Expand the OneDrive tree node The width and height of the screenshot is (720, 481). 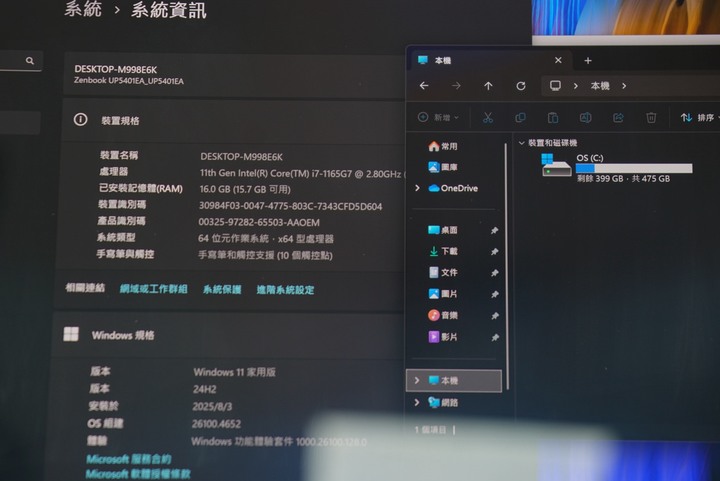coord(417,188)
